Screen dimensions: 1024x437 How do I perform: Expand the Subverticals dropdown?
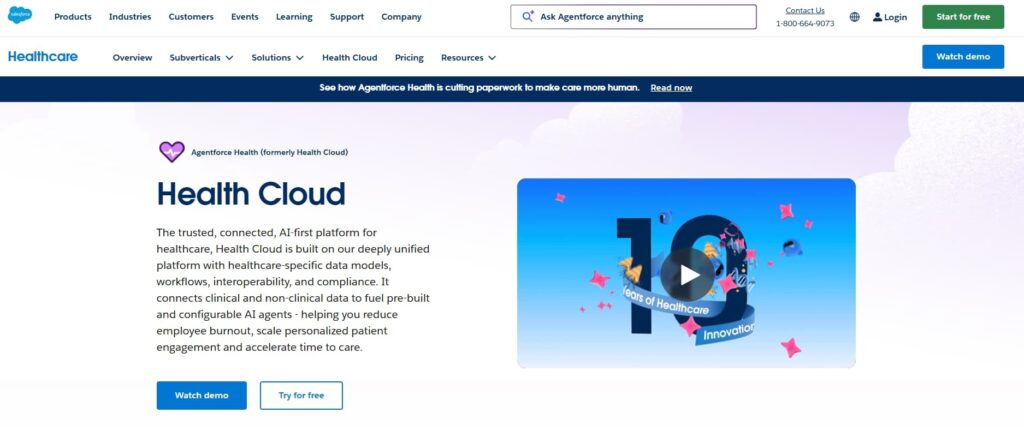pyautogui.click(x=201, y=57)
